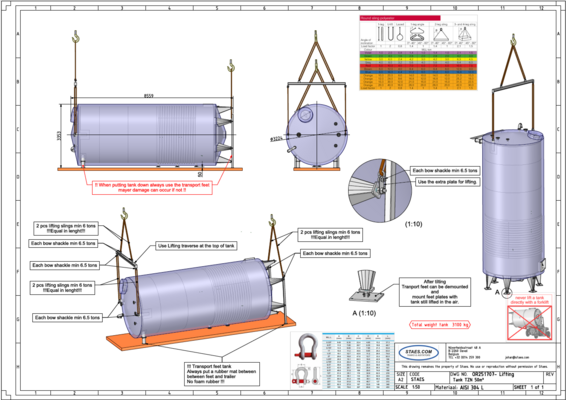
Task: Click the STAES.COM oval logo
Action: click(x=419, y=352)
